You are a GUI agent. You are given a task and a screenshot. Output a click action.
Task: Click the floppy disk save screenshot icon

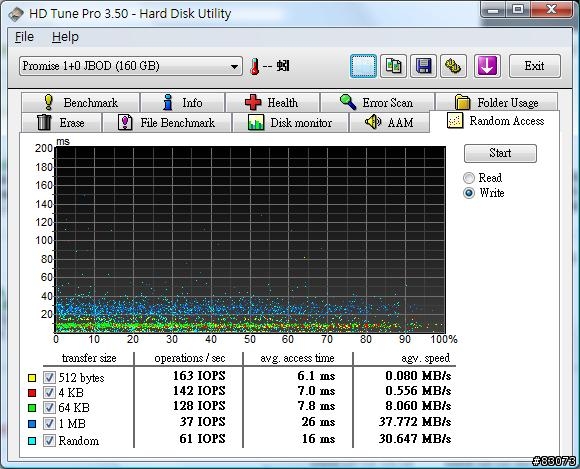(424, 66)
